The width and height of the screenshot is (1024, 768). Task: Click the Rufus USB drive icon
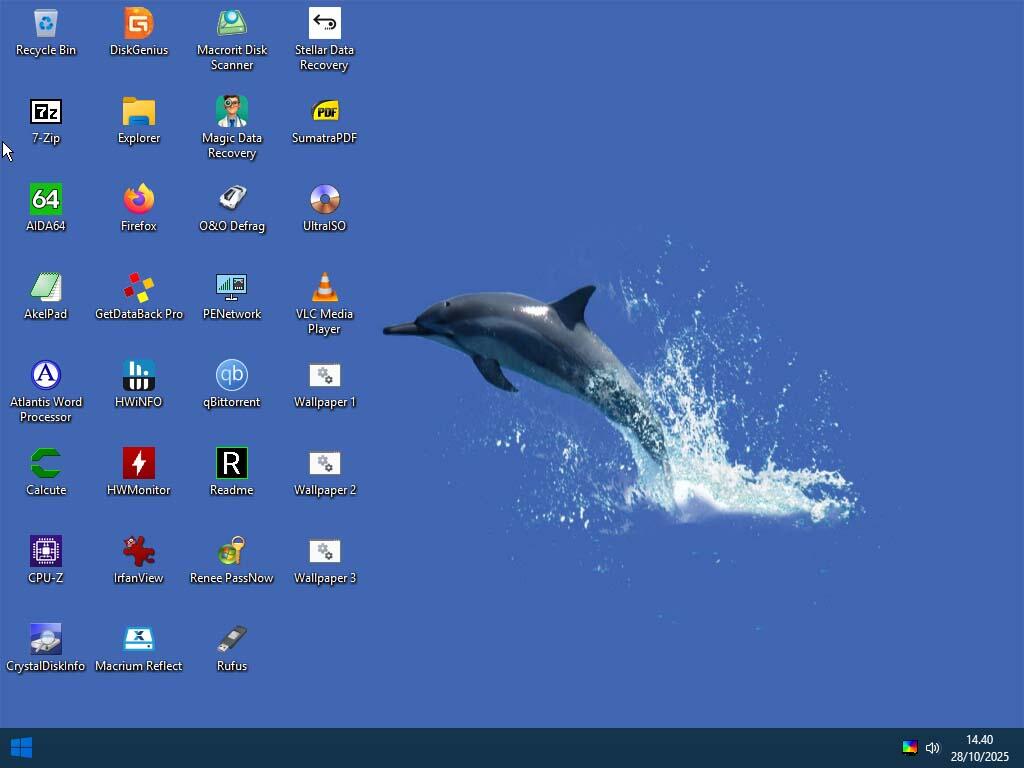point(232,640)
